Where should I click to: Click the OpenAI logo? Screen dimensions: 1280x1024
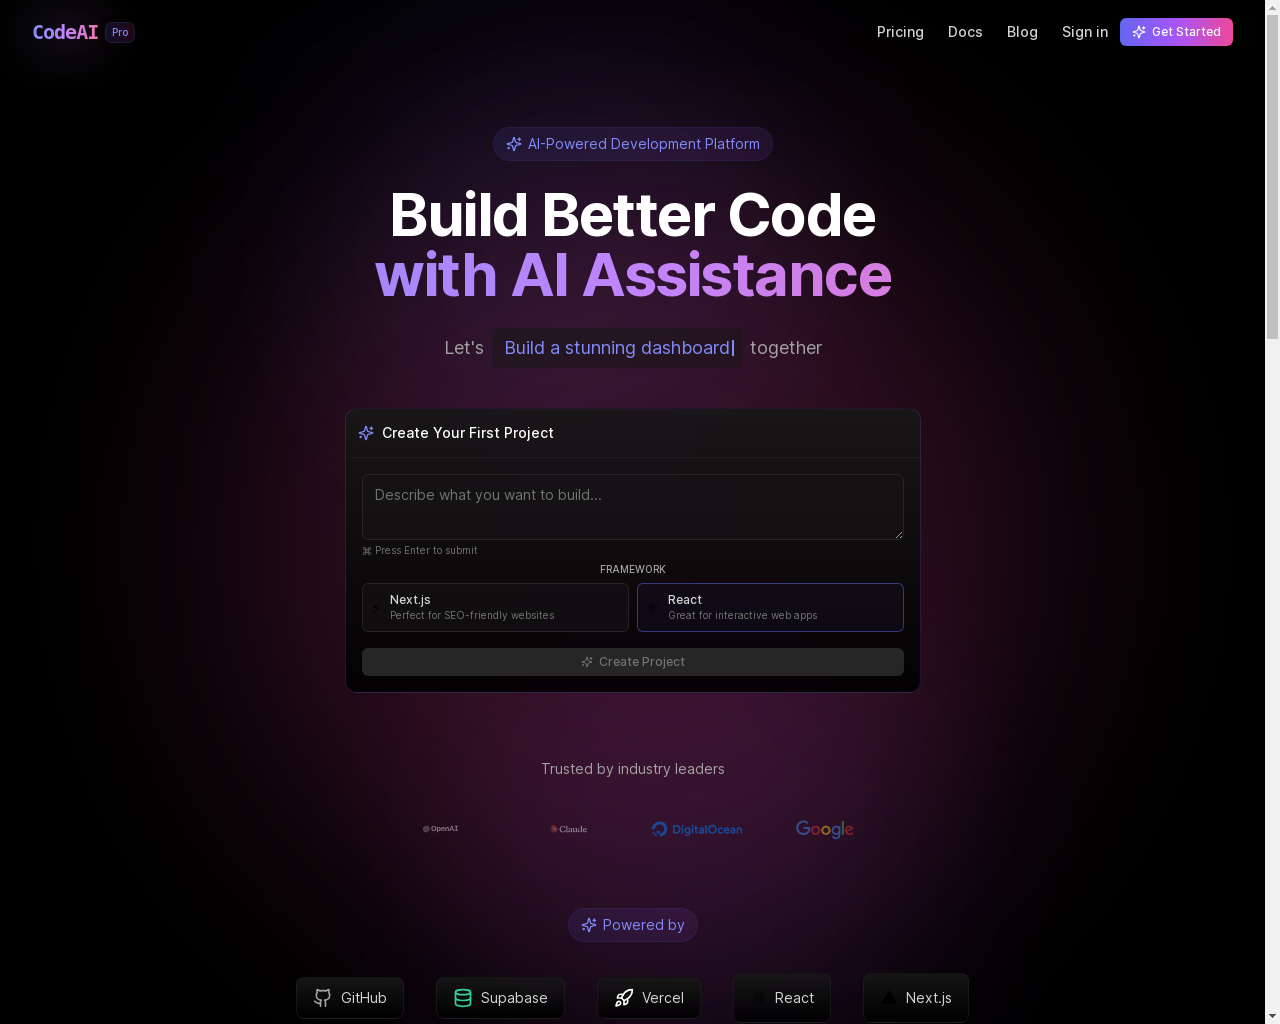click(x=440, y=829)
